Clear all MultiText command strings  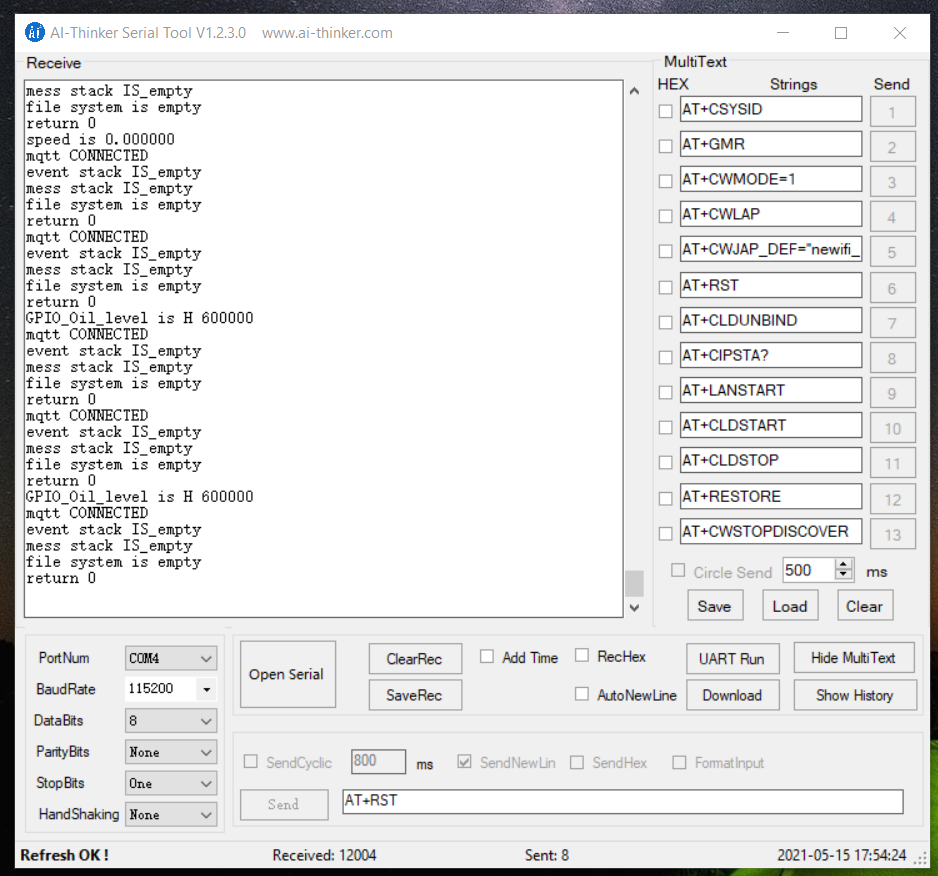coord(864,605)
